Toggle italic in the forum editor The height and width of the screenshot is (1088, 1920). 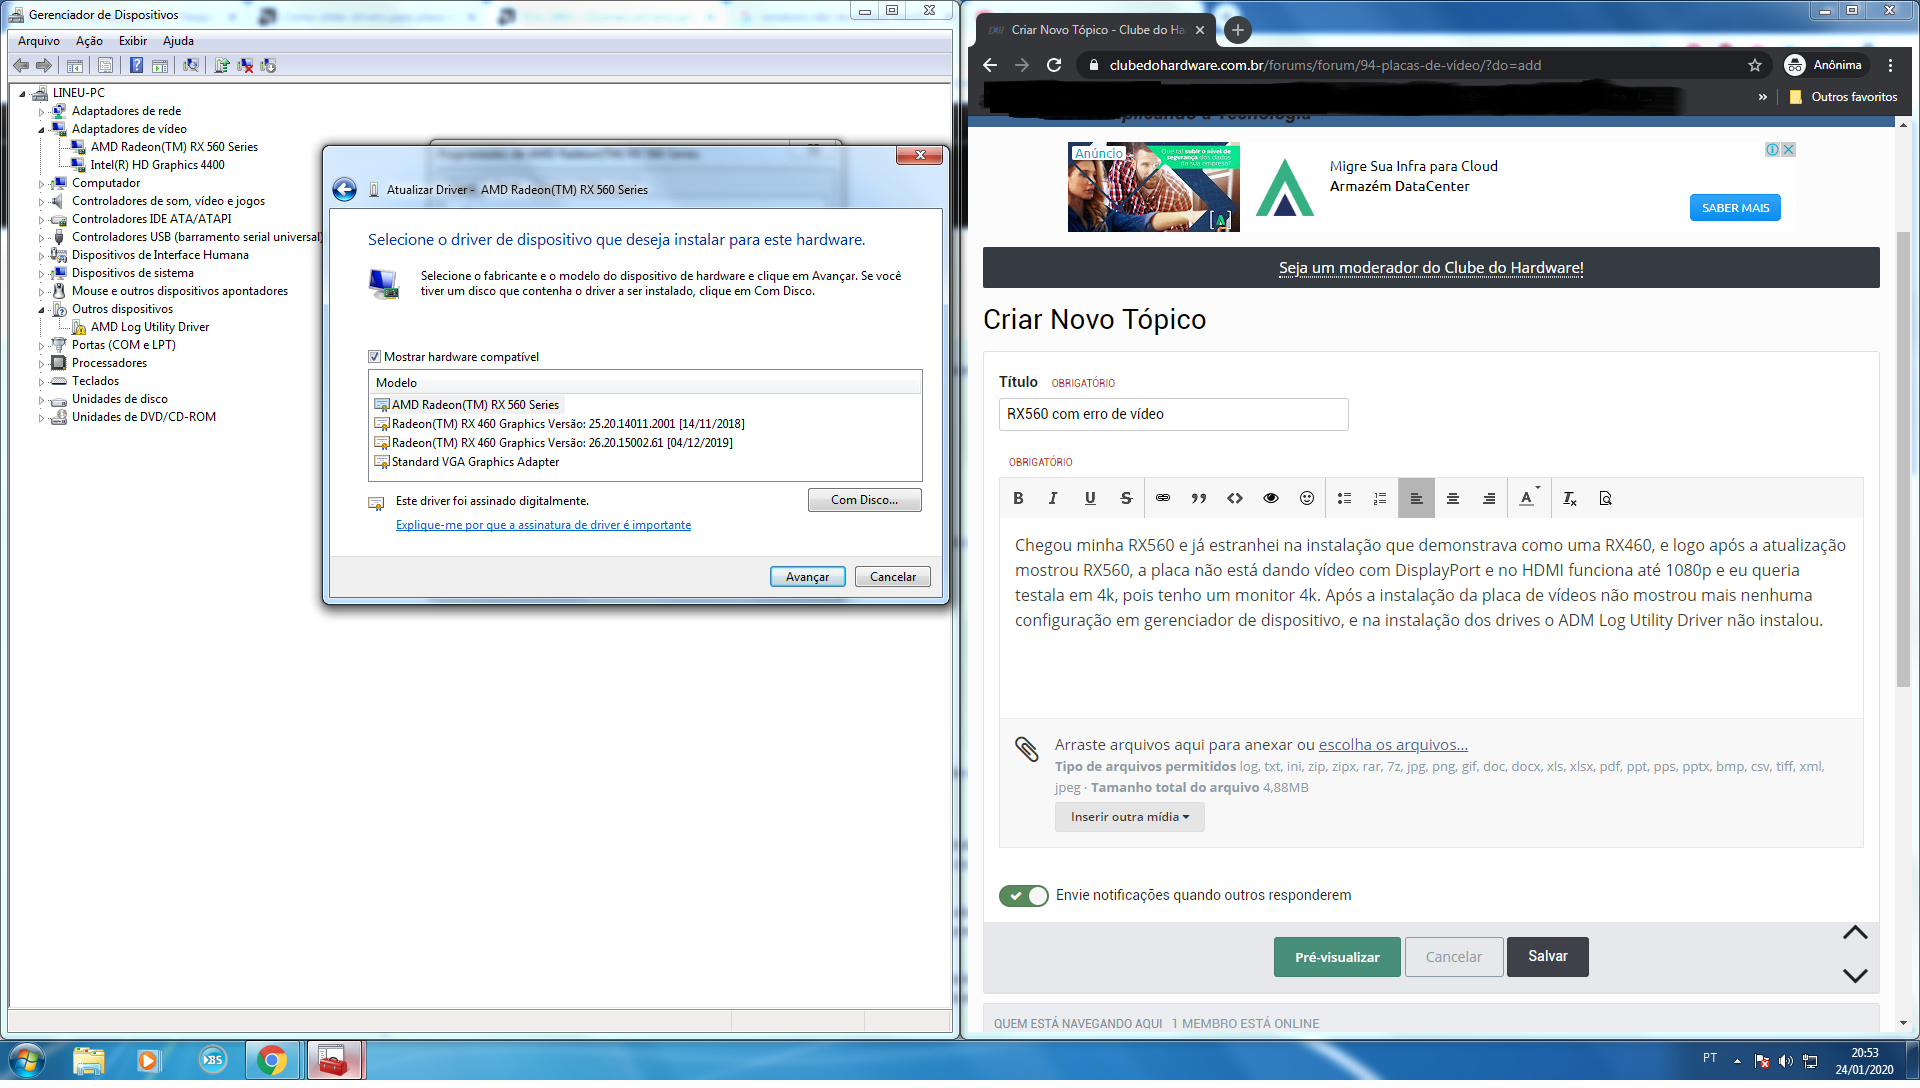(1053, 498)
